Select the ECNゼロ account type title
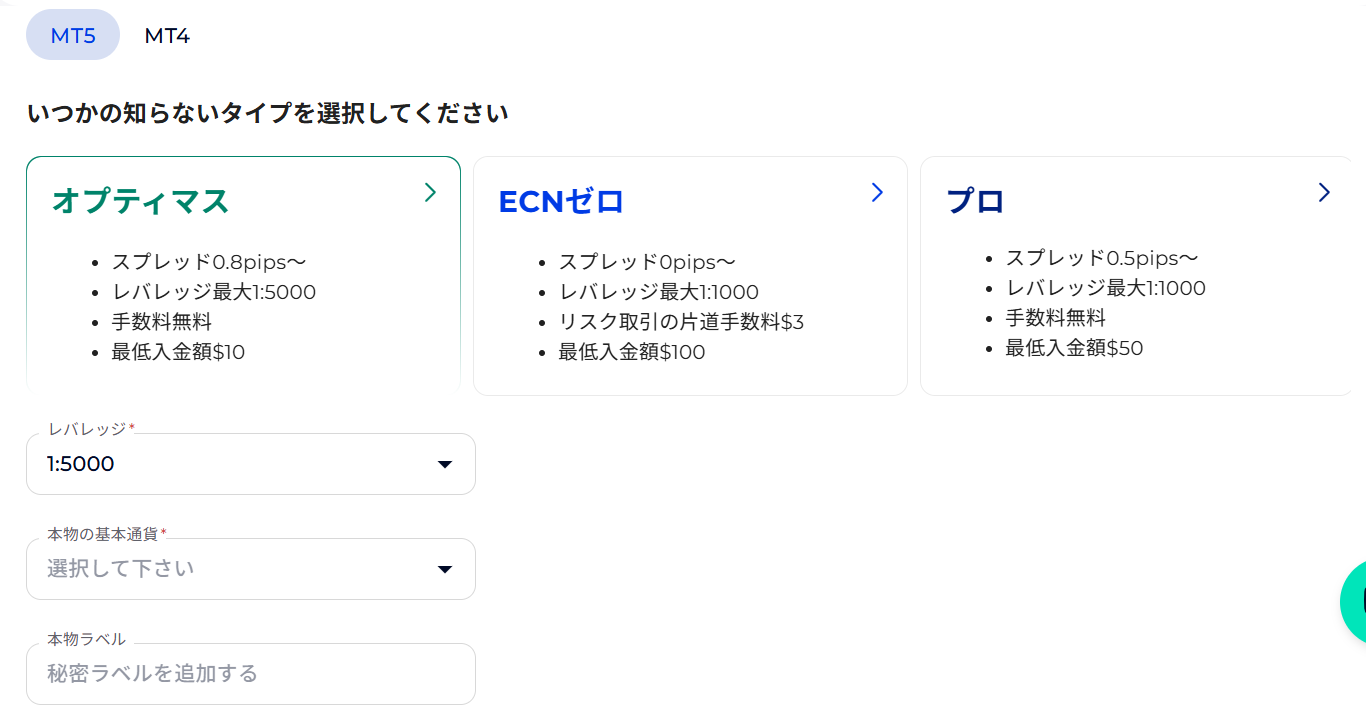 [561, 201]
